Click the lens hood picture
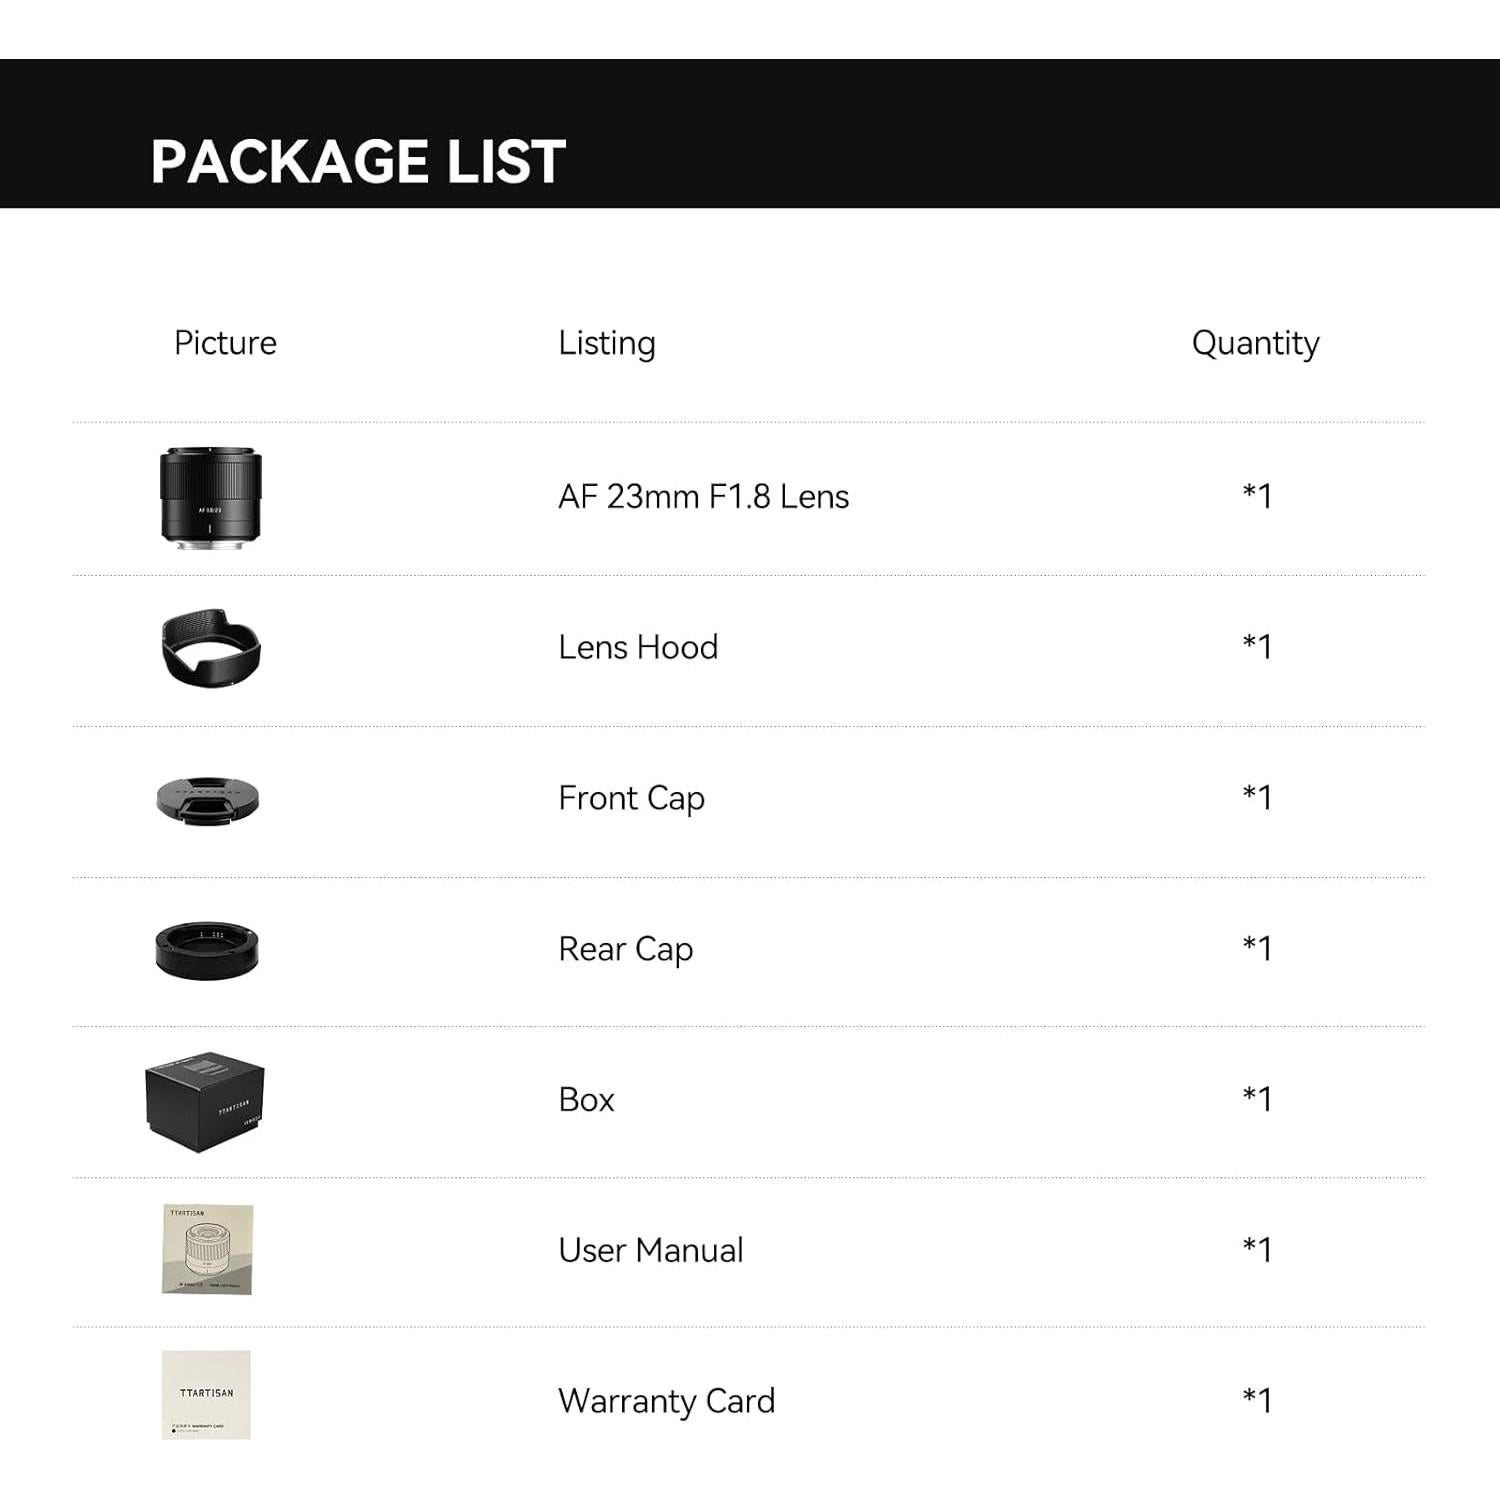This screenshot has width=1500, height=1500. click(211, 648)
